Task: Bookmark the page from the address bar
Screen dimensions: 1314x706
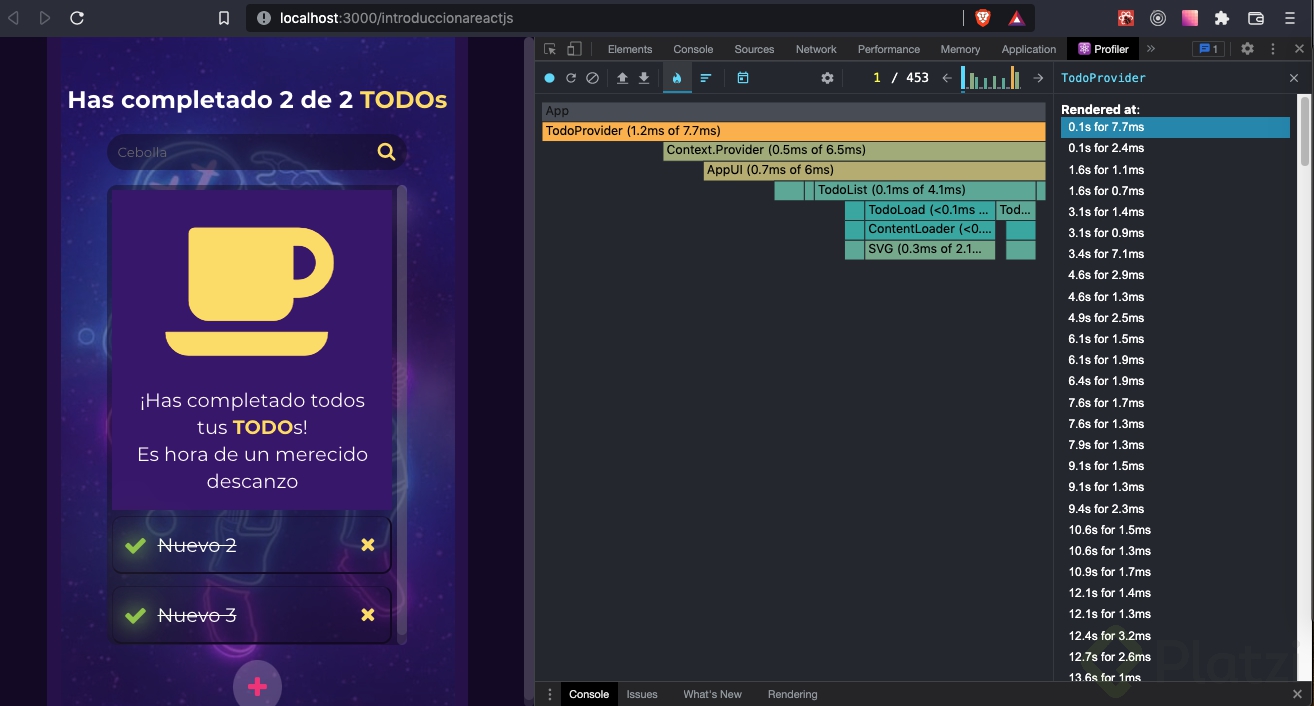Action: [224, 18]
